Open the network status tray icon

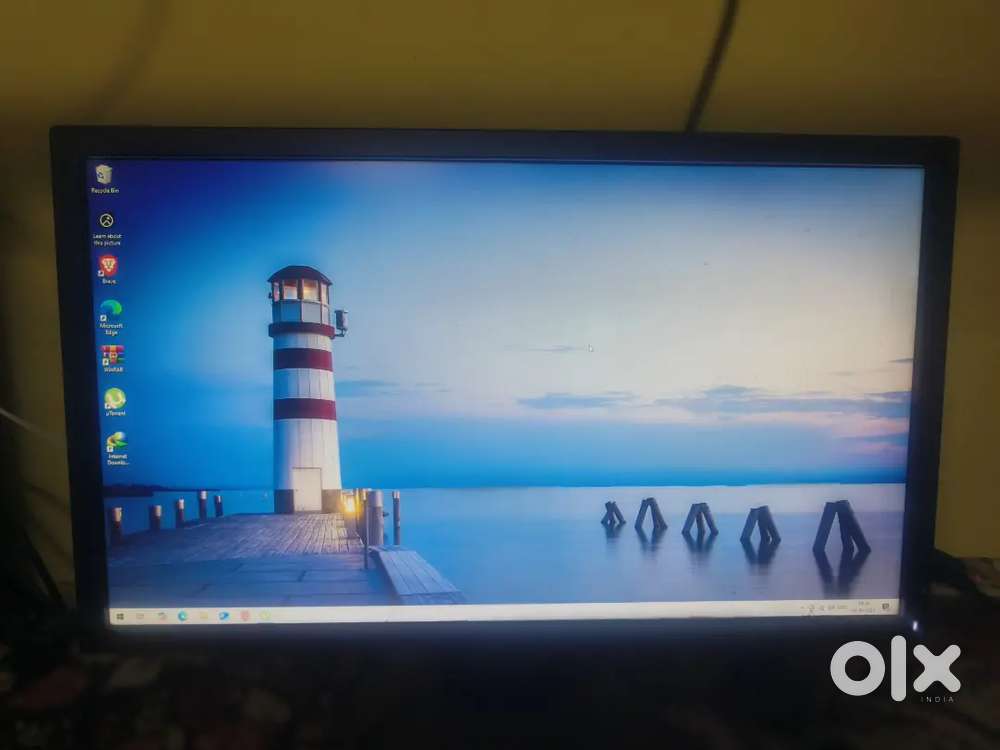point(811,608)
